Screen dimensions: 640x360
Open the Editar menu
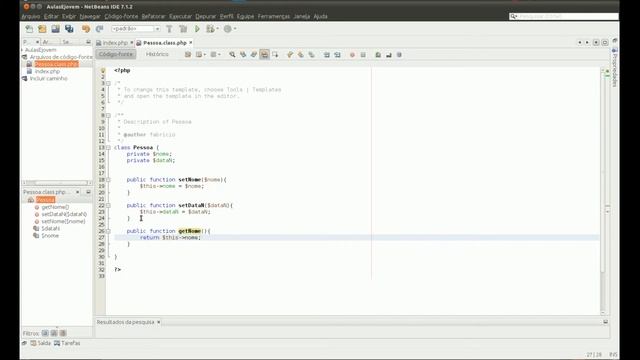click(51, 16)
